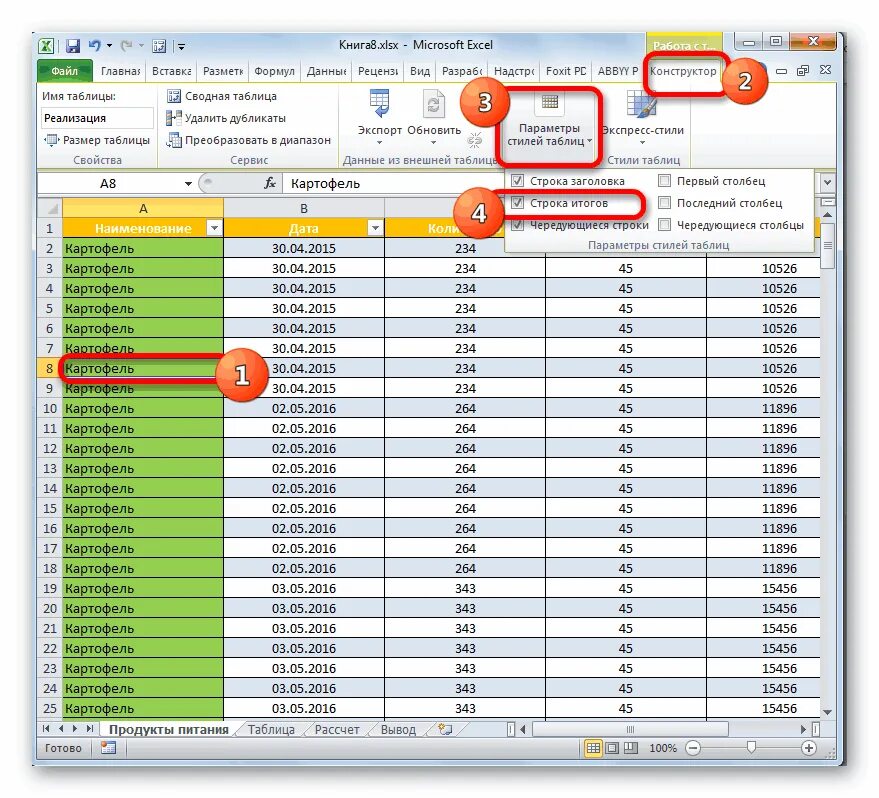Viewport: 879px width, 798px height.
Task: Open the Файл tab
Action: tap(64, 71)
